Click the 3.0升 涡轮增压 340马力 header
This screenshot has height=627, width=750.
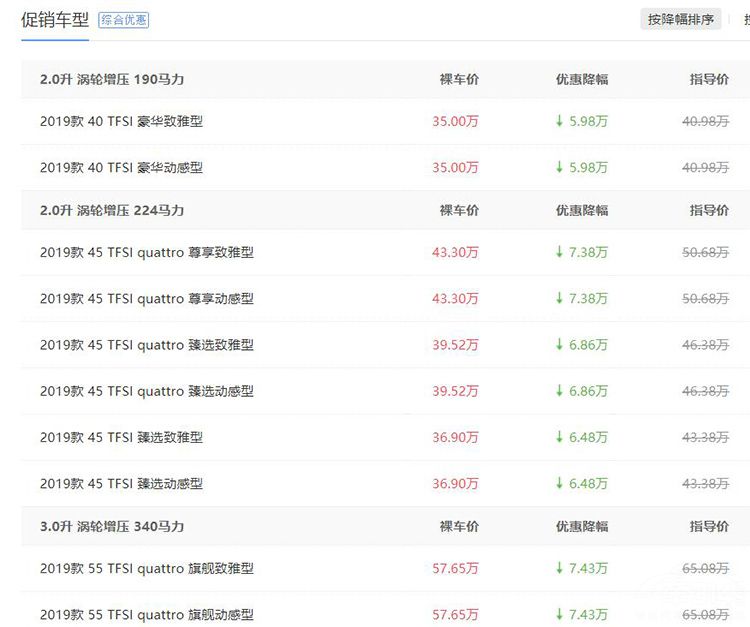point(112,527)
